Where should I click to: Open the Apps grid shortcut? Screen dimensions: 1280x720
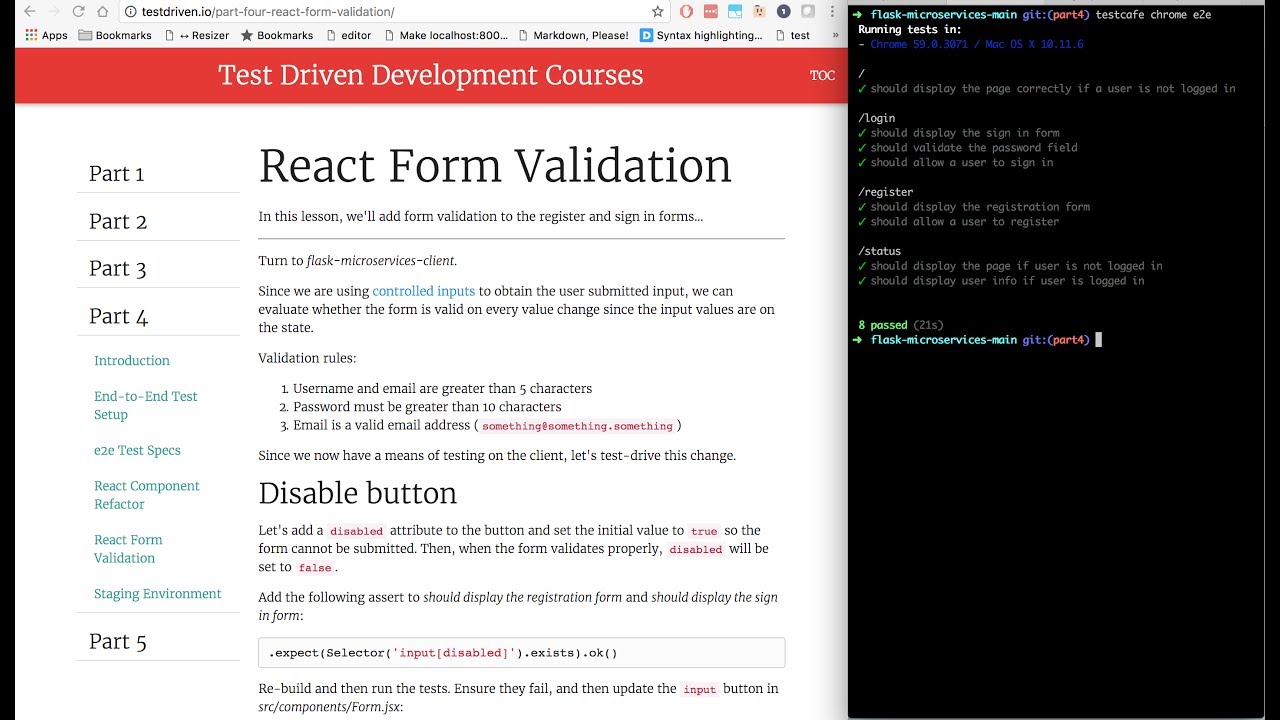(46, 35)
